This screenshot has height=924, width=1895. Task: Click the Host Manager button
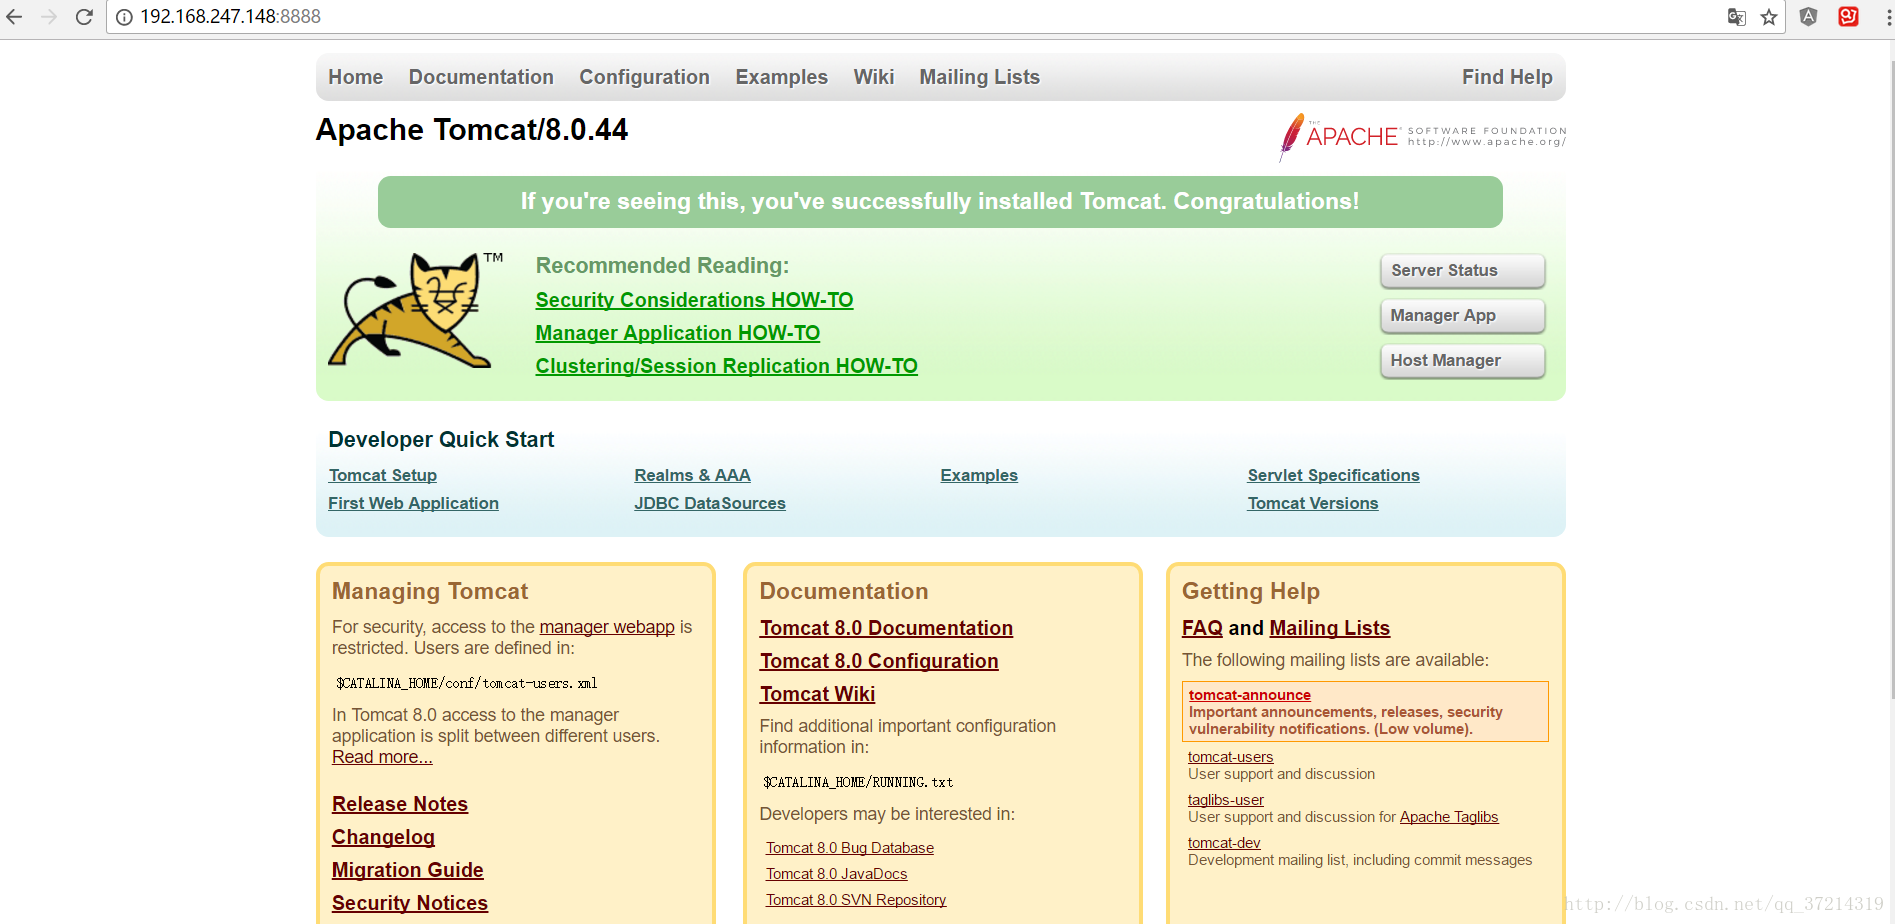coord(1462,361)
